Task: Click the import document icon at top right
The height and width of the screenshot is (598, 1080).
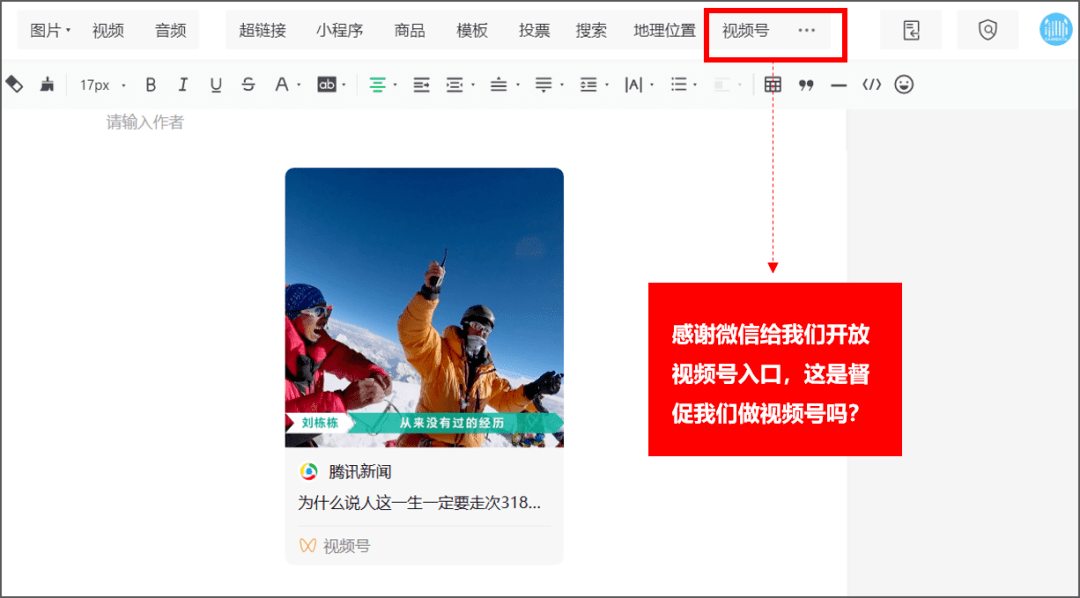Action: [910, 29]
